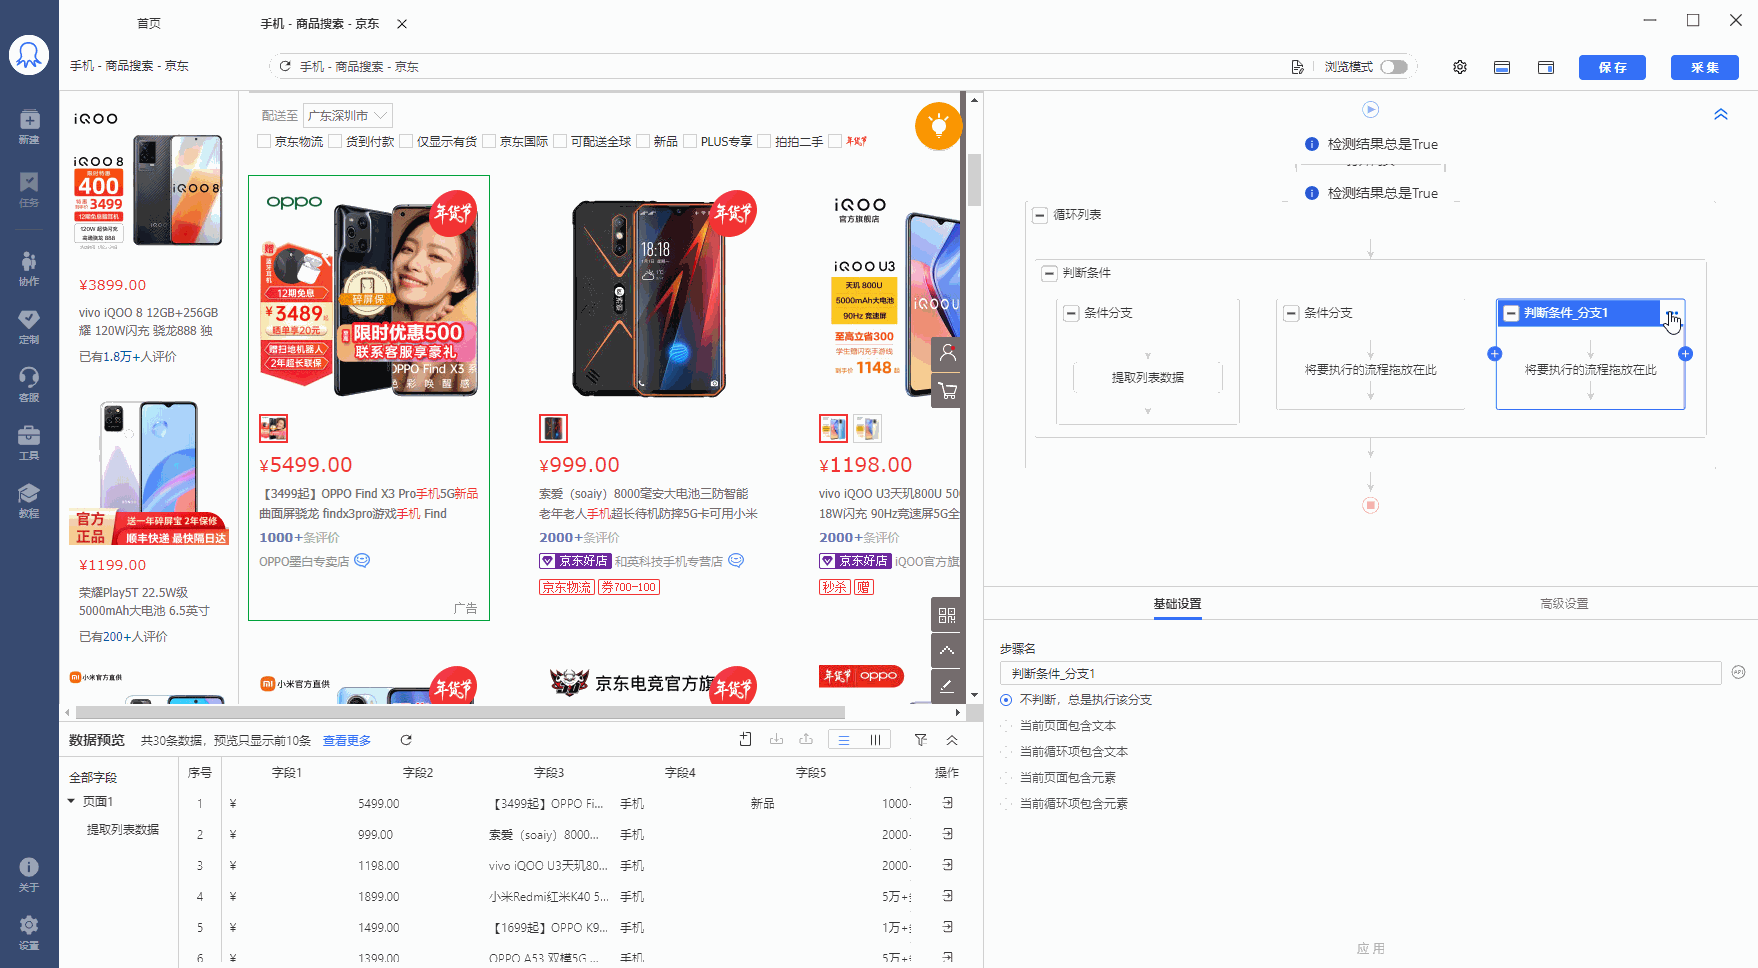The image size is (1758, 968).
Task: Switch to the 首页 tab
Action: tap(149, 23)
